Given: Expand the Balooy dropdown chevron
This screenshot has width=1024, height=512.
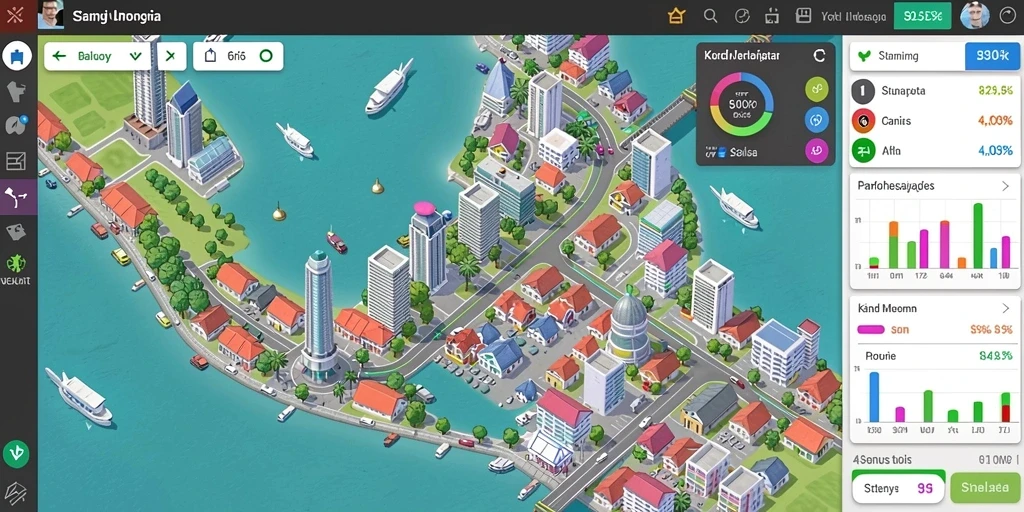Looking at the screenshot, I should pos(136,56).
